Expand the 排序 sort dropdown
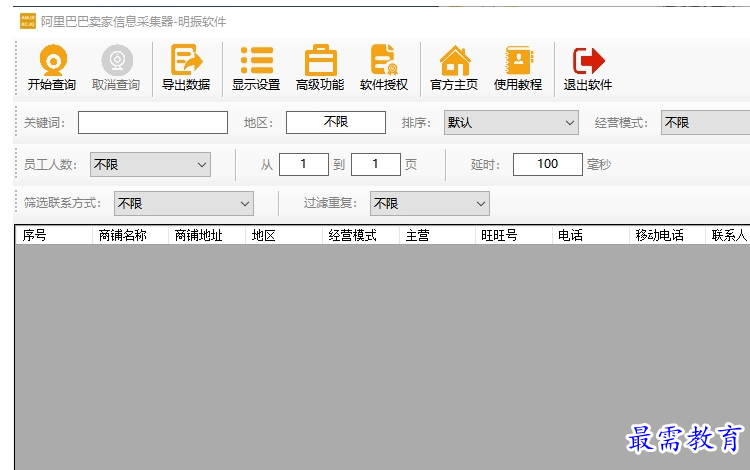 [511, 122]
